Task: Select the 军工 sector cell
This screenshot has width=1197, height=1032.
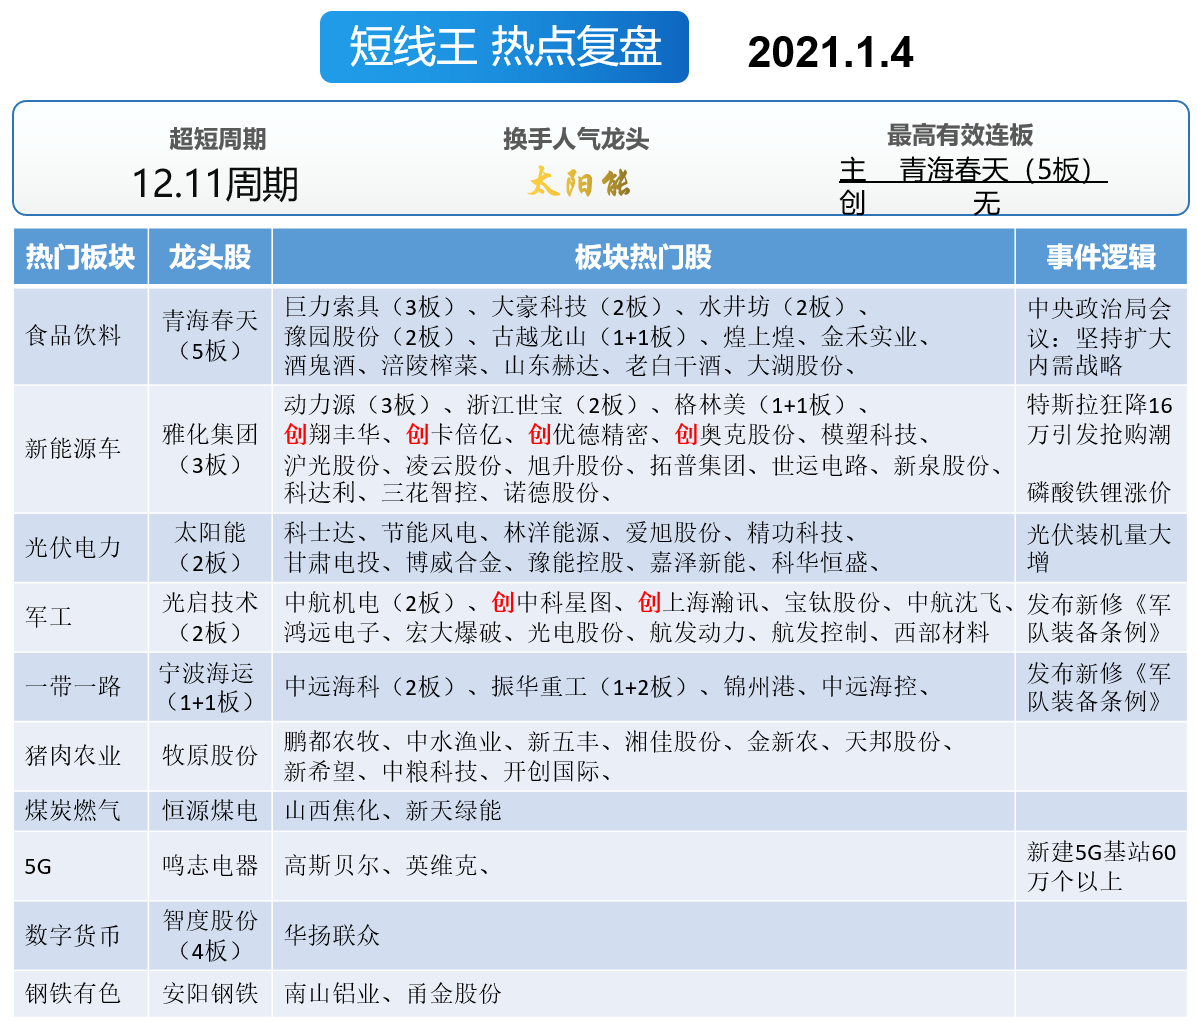Action: pos(80,617)
